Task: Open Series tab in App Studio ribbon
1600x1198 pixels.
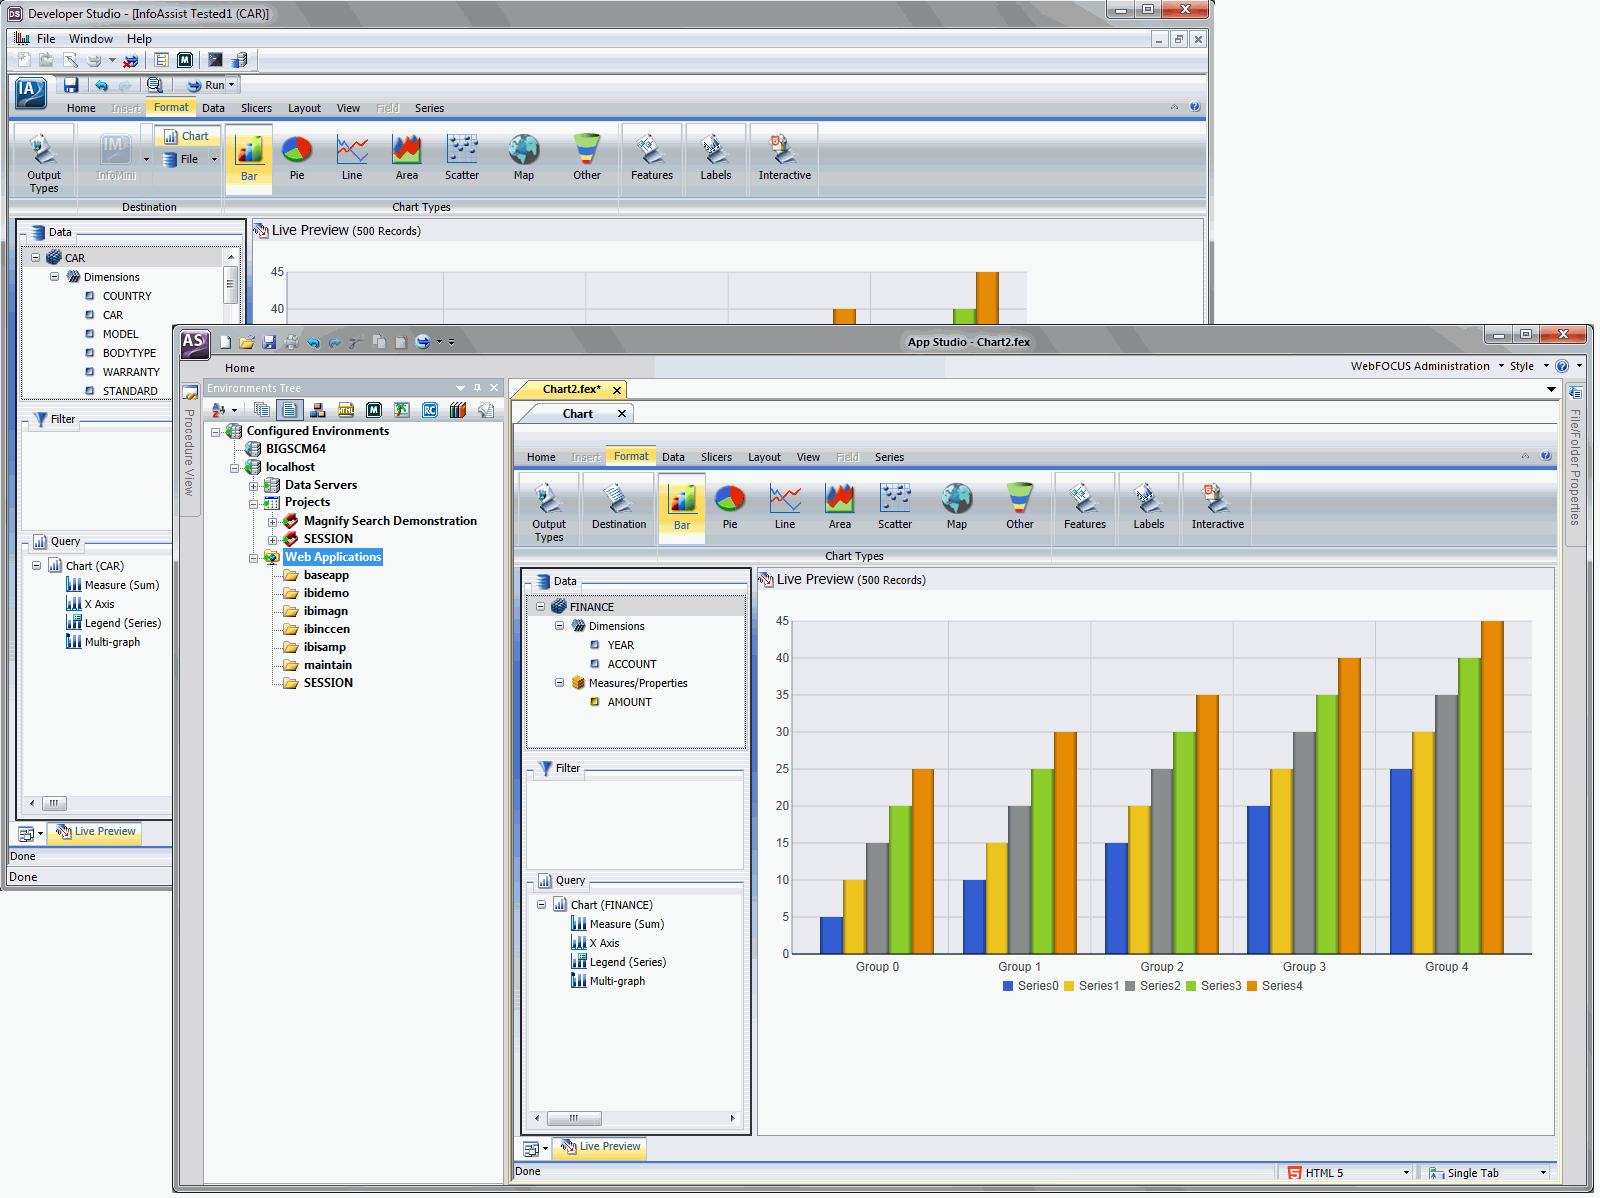Action: (x=889, y=457)
